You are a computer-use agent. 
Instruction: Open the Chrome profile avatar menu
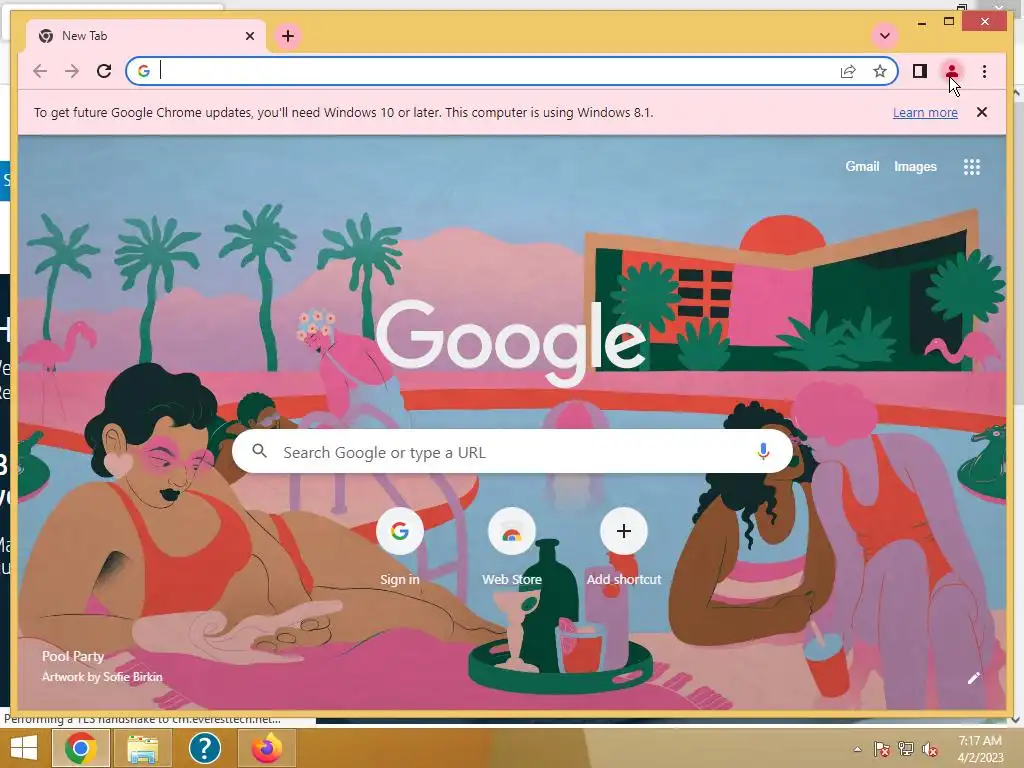(952, 71)
